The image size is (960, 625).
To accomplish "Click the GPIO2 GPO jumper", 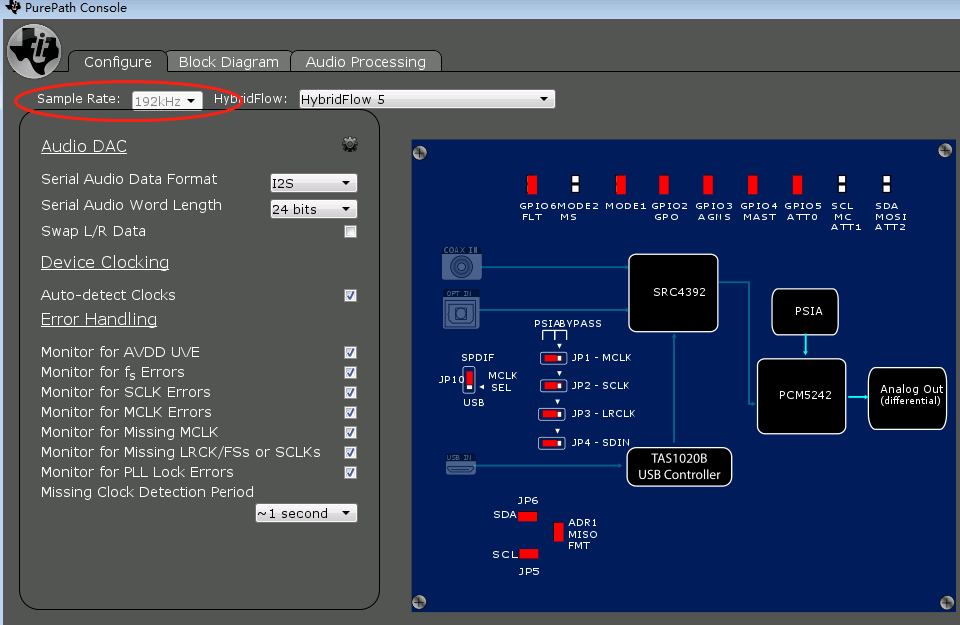I will tap(664, 184).
